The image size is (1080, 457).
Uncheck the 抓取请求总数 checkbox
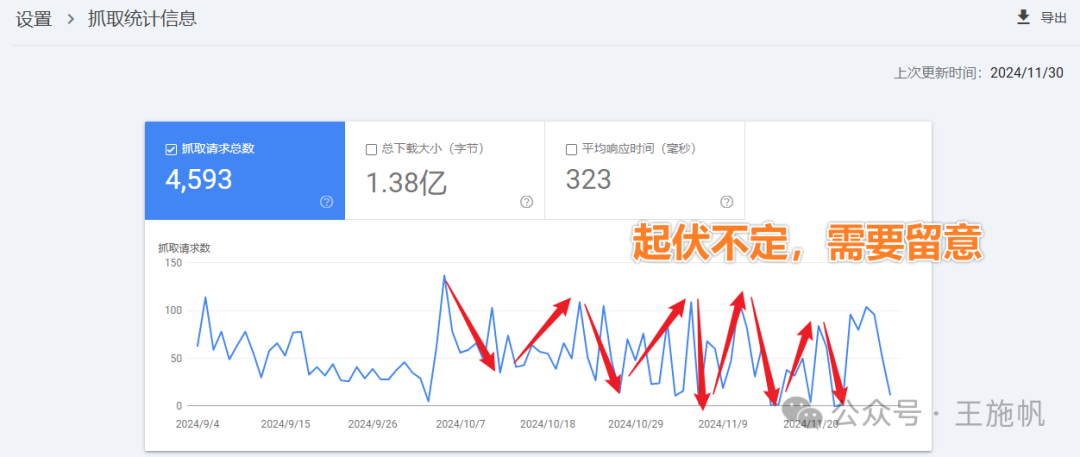tap(171, 149)
